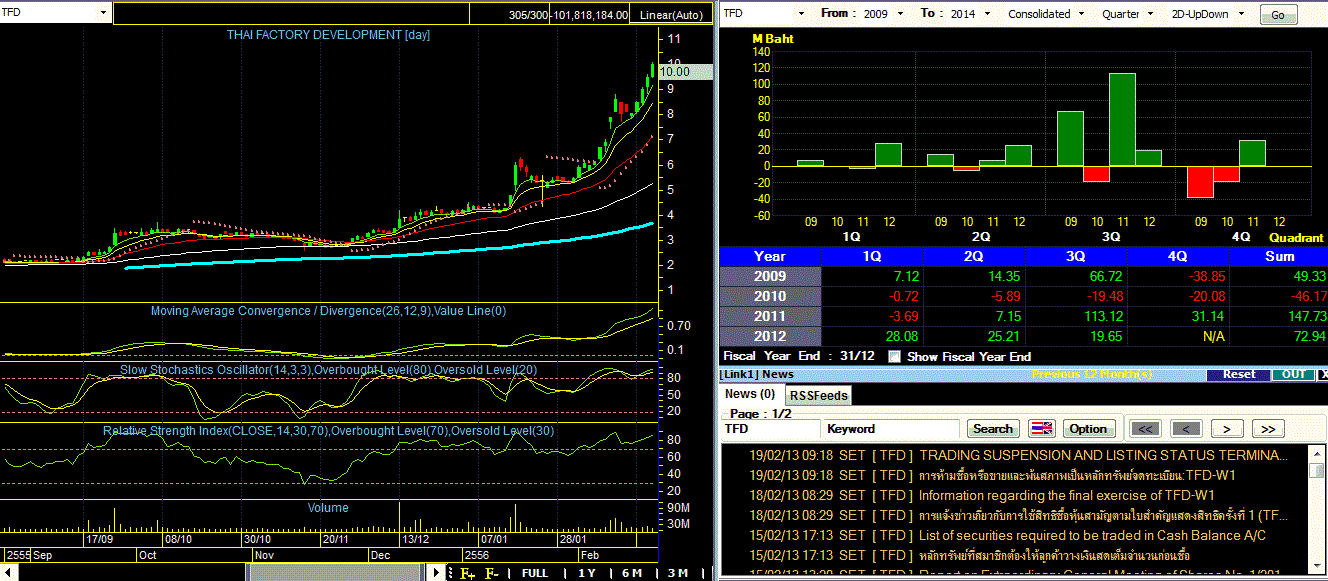Click the Search news button
The image size is (1328, 581).
click(993, 429)
